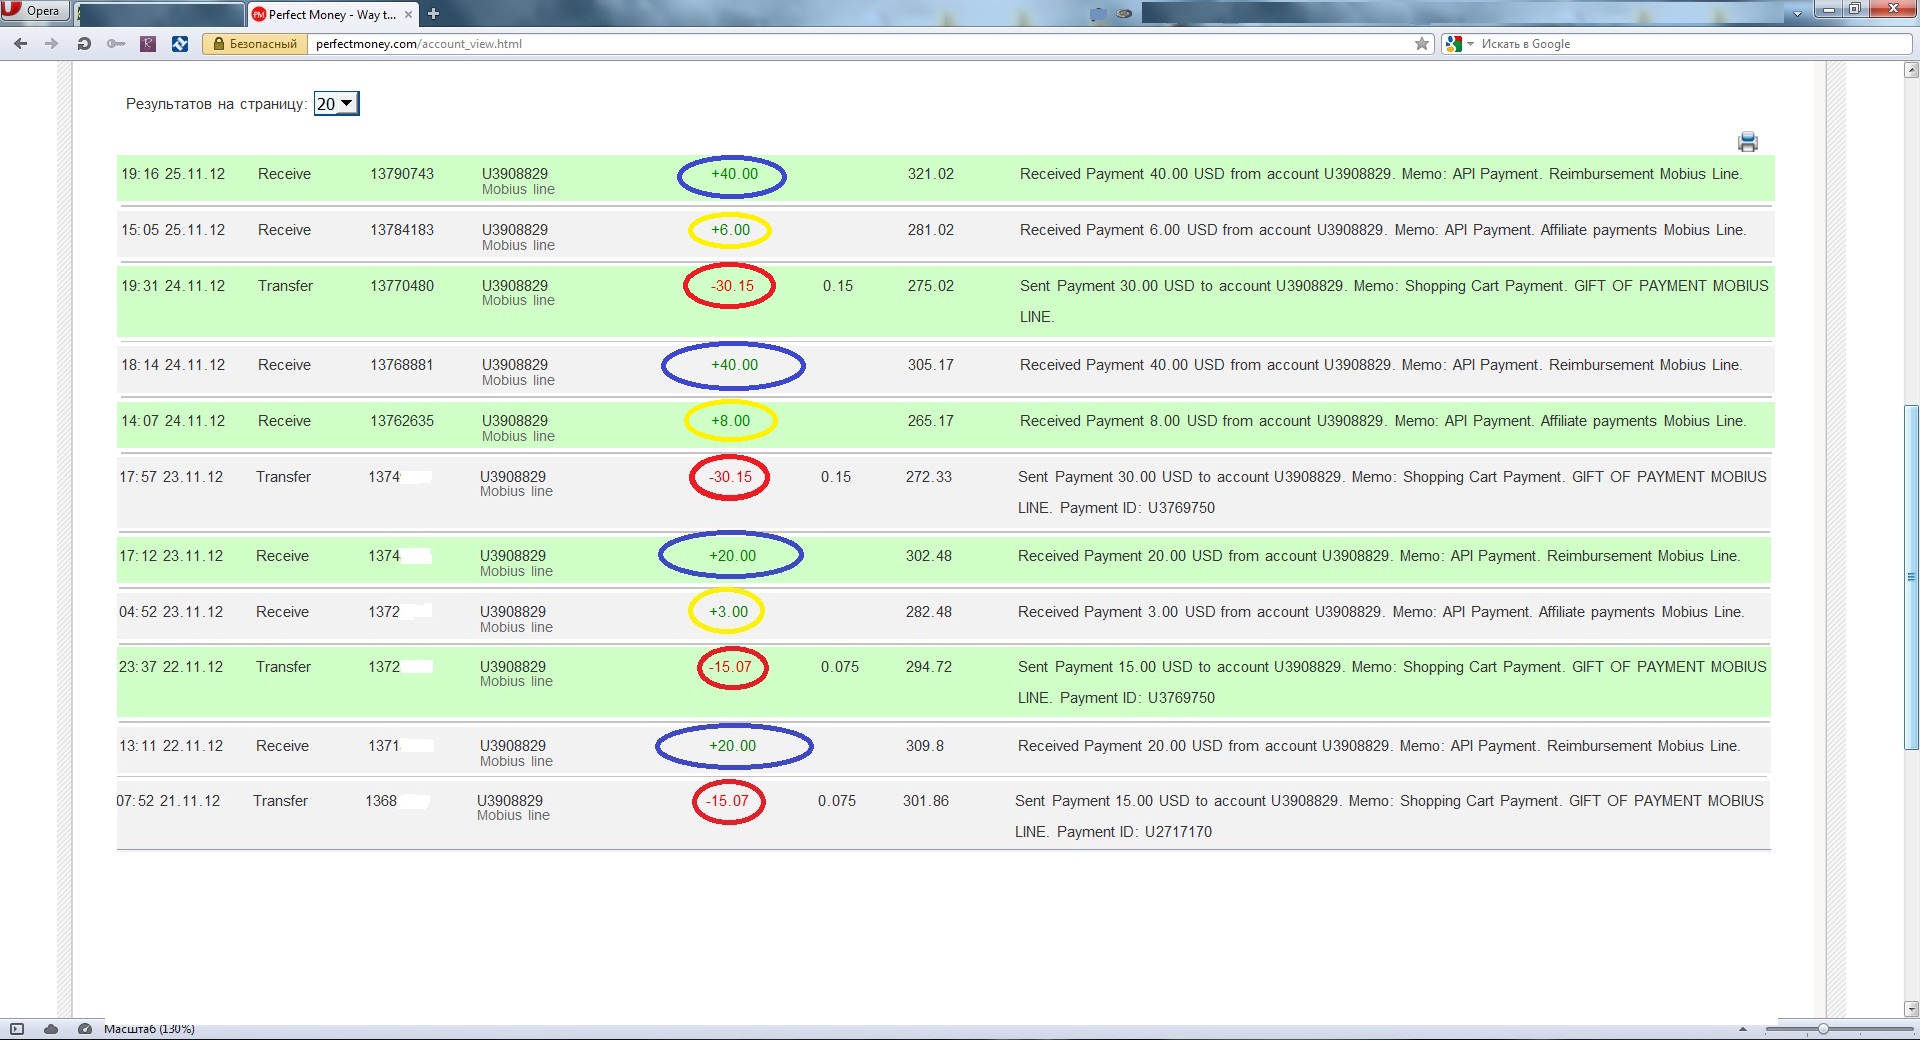Open the Opera main menu button

[x=34, y=11]
